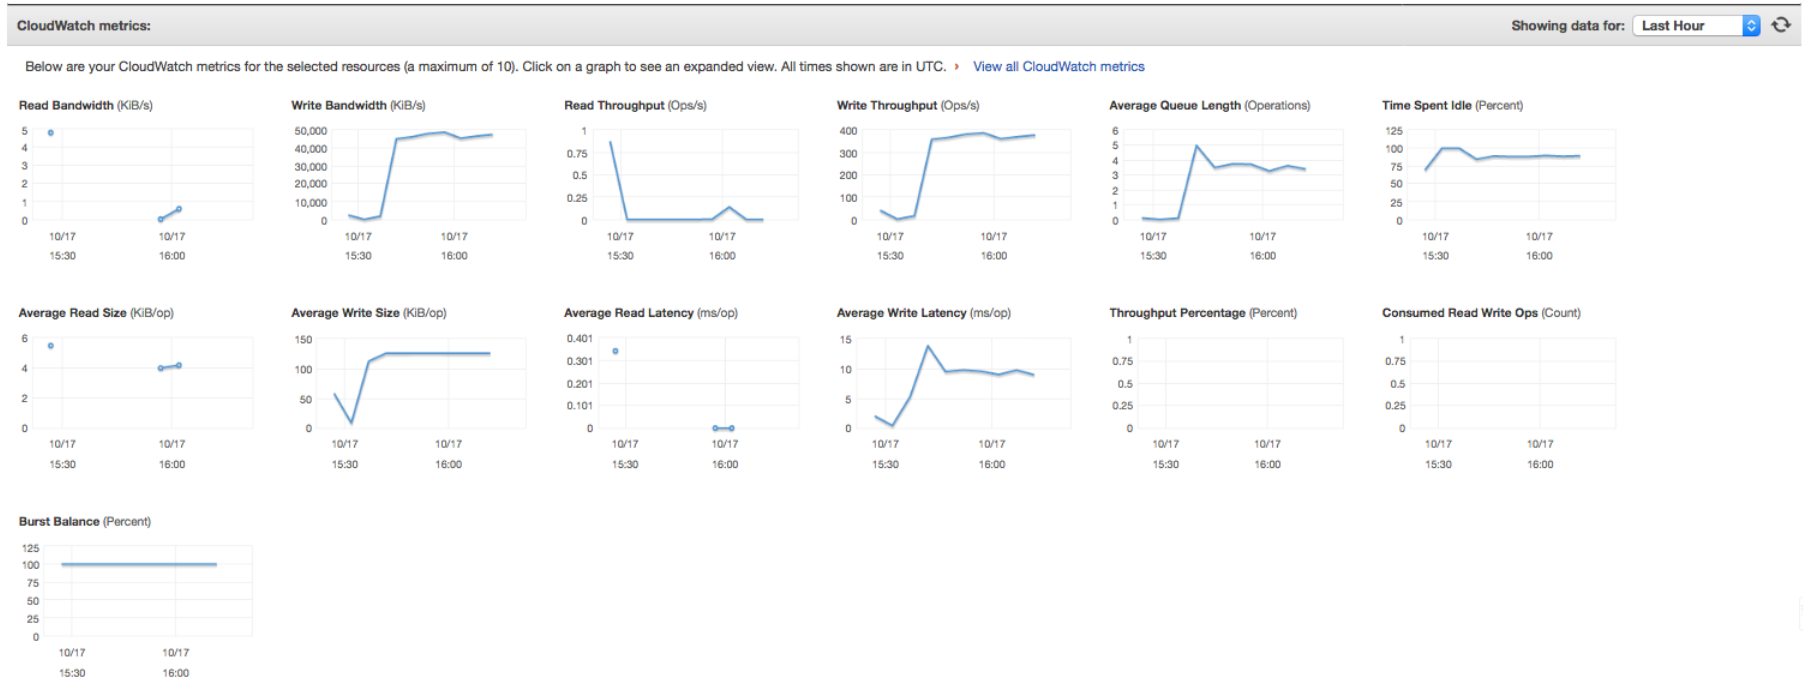The image size is (1803, 681).
Task: Click the refresh metrics icon
Action: tap(1781, 25)
